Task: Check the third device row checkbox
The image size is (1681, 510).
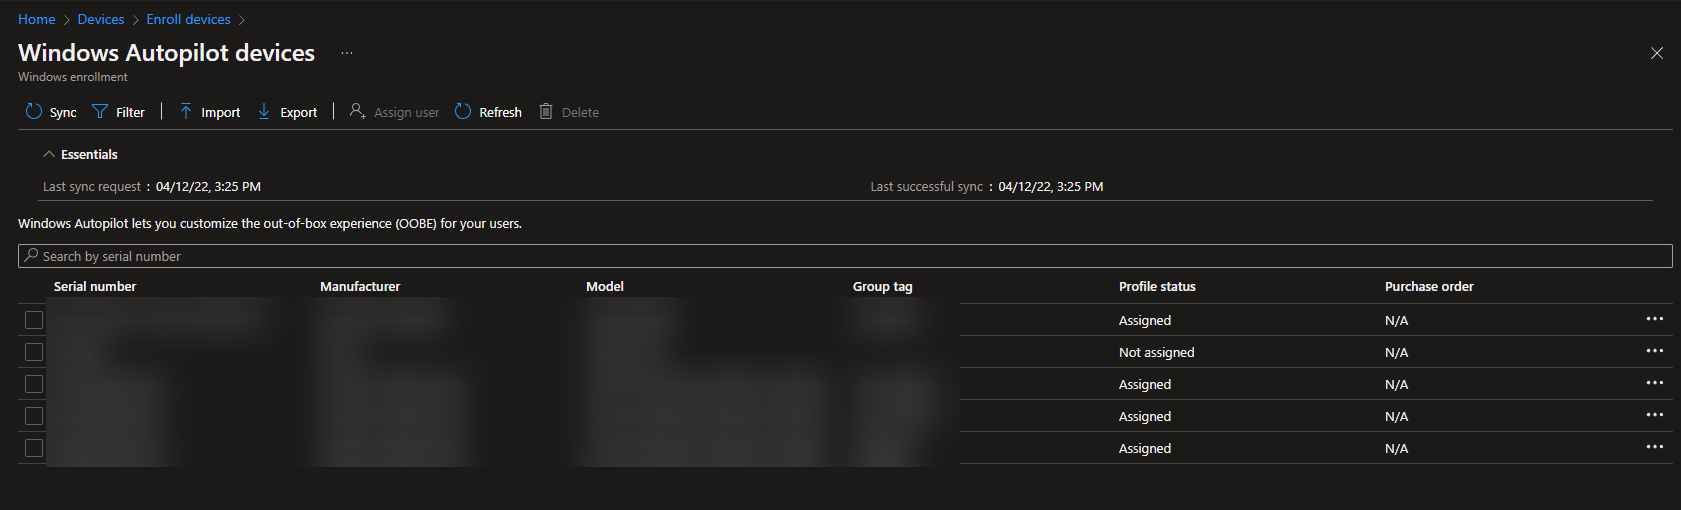Action: tap(34, 384)
